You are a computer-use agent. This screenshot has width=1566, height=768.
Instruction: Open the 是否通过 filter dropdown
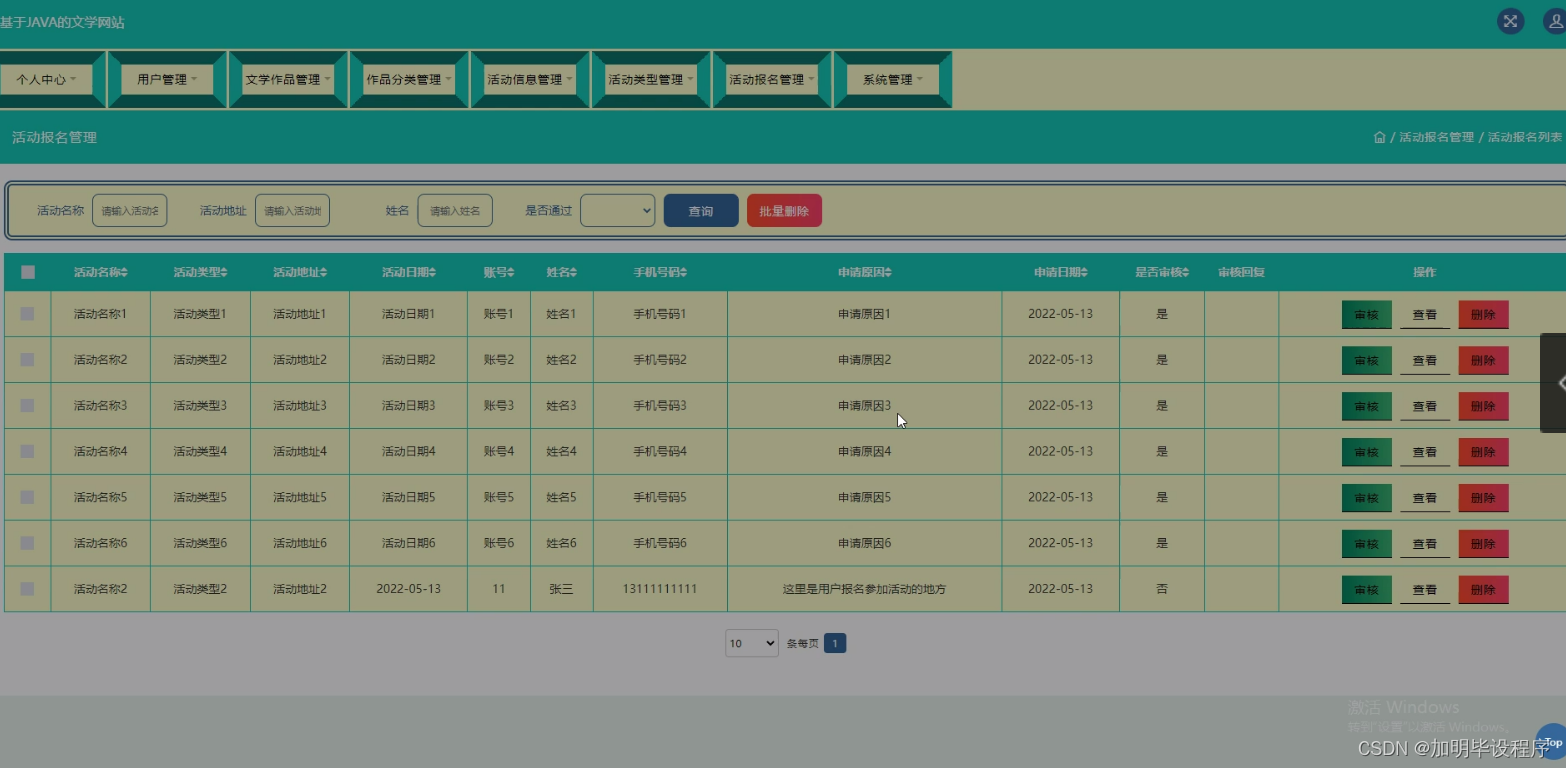click(617, 210)
